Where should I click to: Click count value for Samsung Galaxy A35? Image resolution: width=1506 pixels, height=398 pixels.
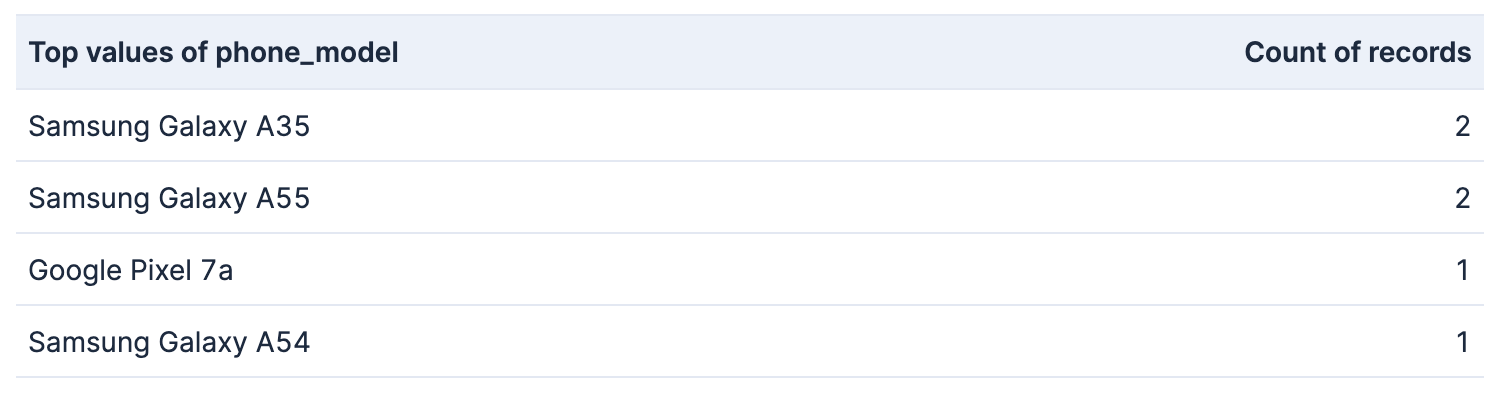(x=1462, y=127)
